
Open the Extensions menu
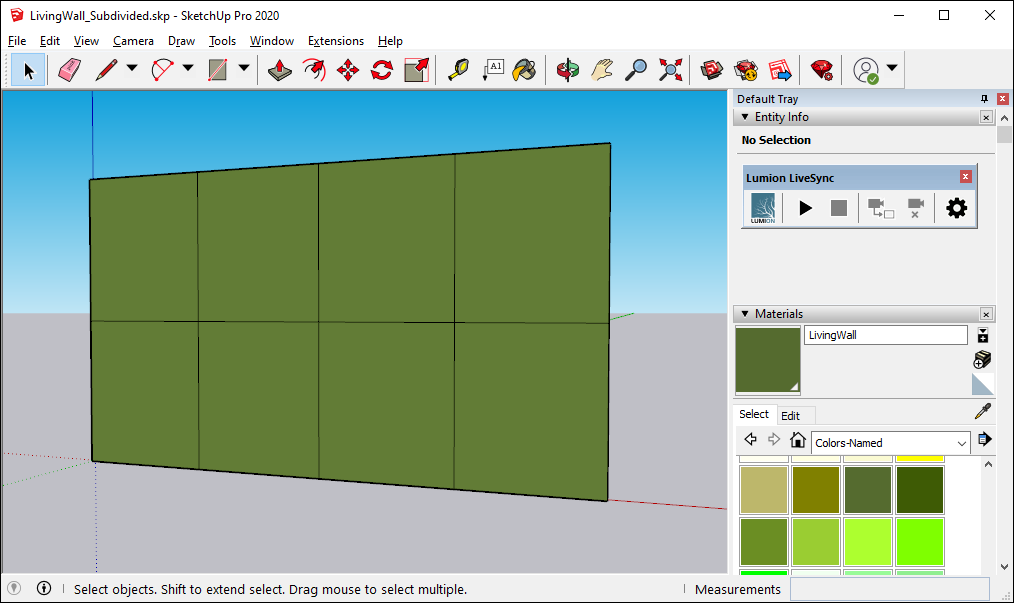click(x=335, y=41)
